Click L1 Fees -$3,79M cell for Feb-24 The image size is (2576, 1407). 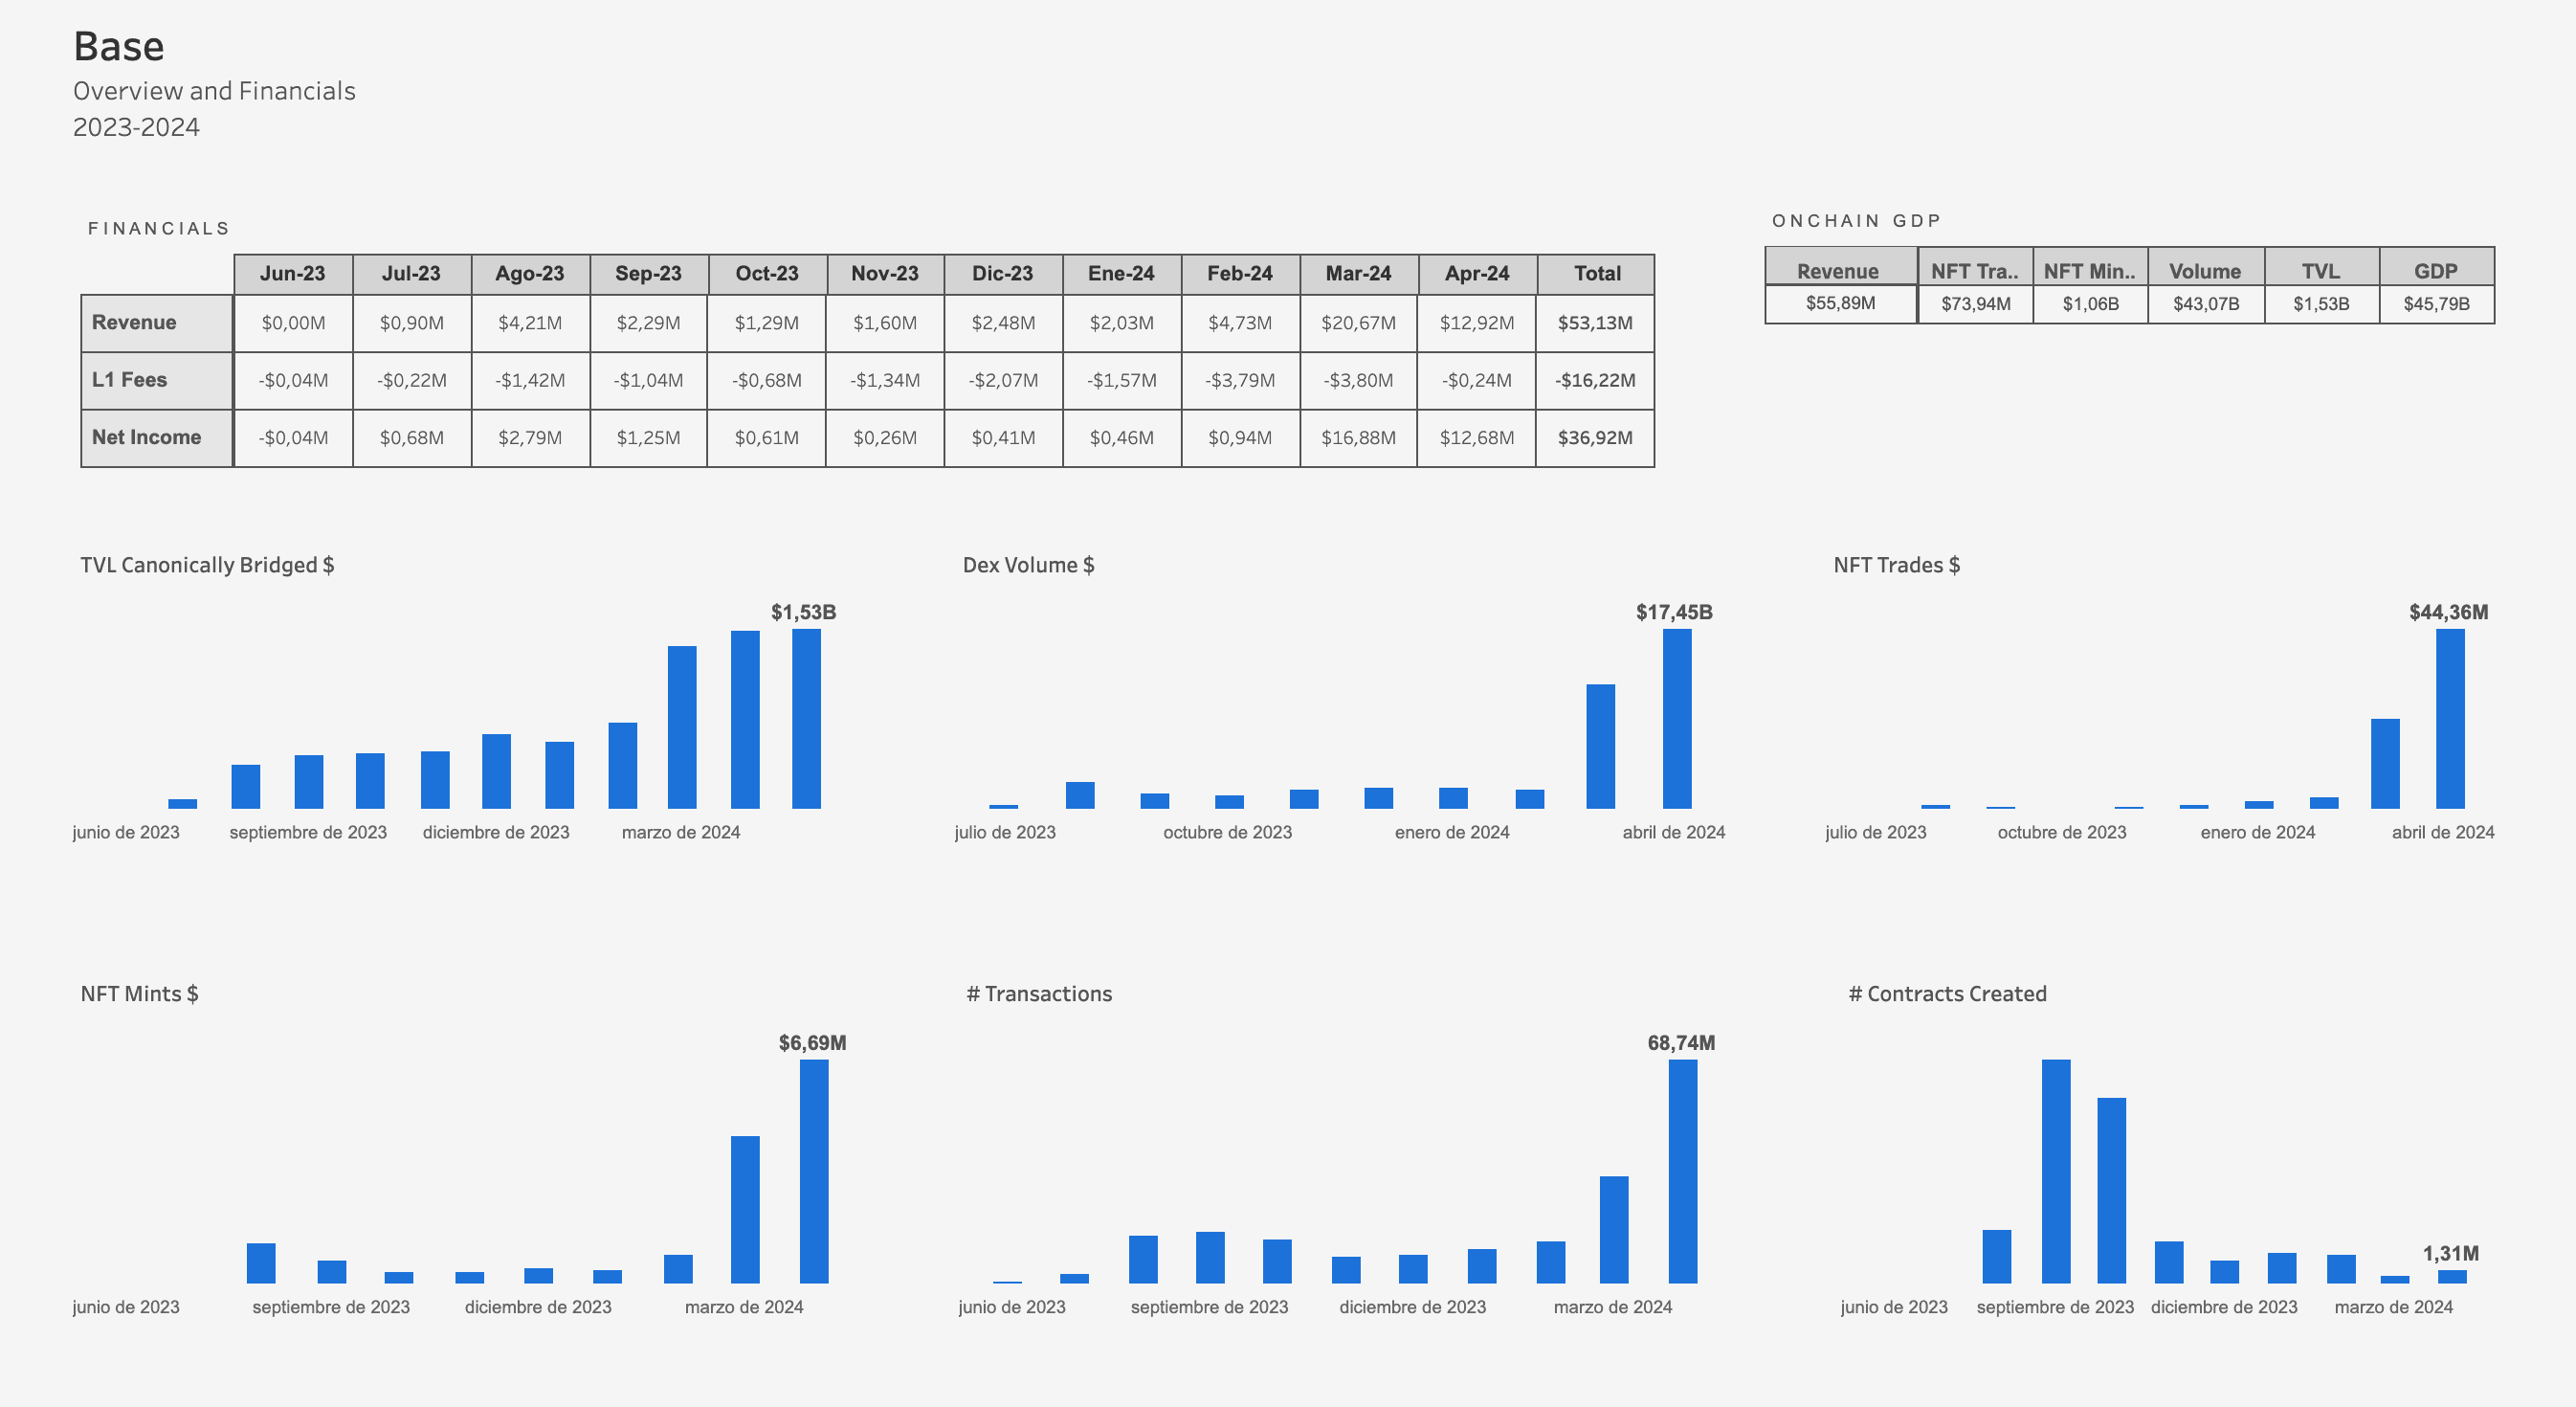click(x=1240, y=380)
